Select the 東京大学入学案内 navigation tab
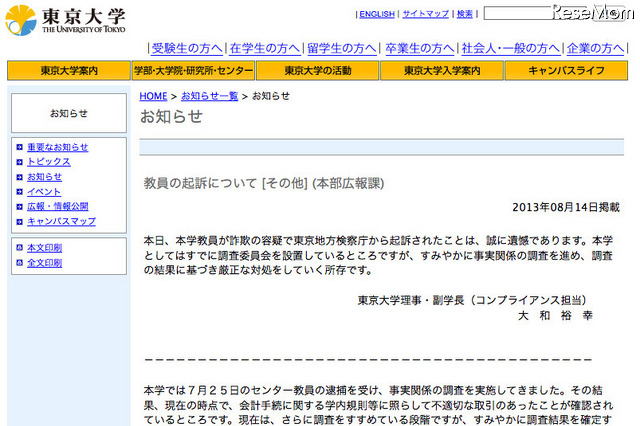This screenshot has height=426, width=640. [x=442, y=71]
